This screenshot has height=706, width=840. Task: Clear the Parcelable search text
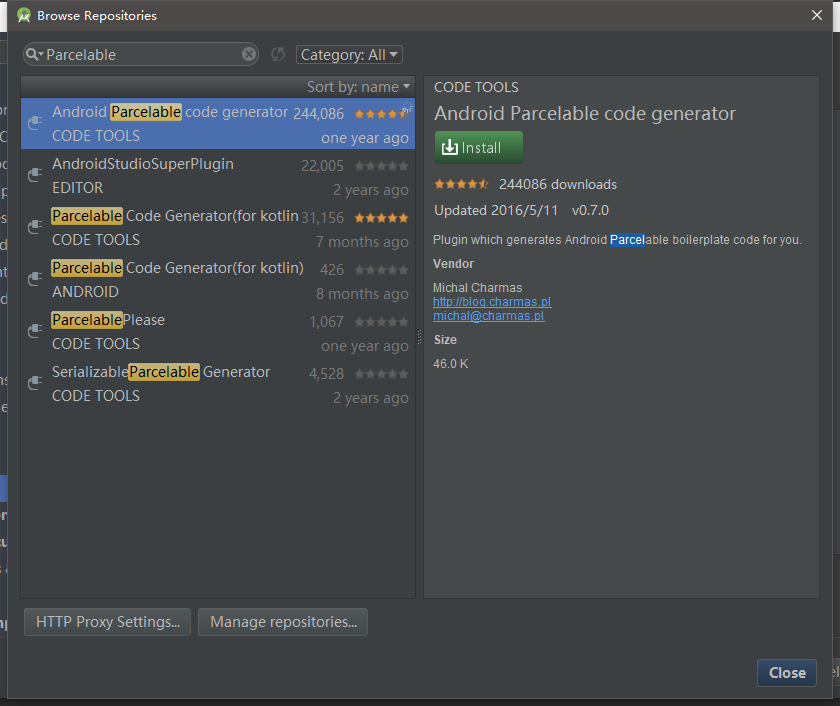[x=249, y=55]
